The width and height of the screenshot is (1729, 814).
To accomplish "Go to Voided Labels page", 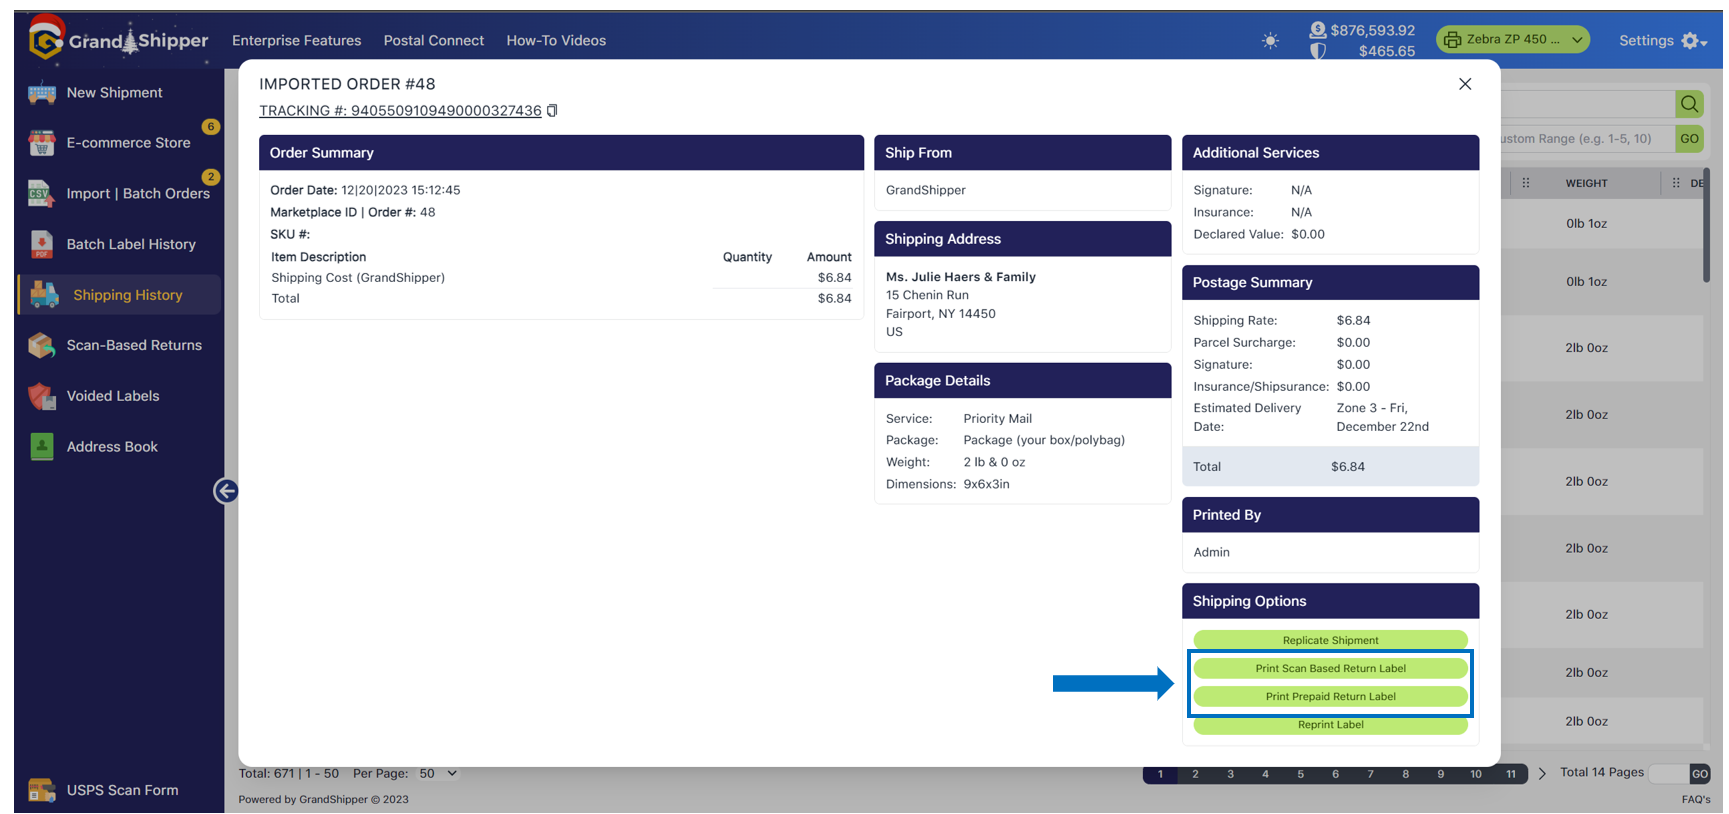I will (x=113, y=396).
